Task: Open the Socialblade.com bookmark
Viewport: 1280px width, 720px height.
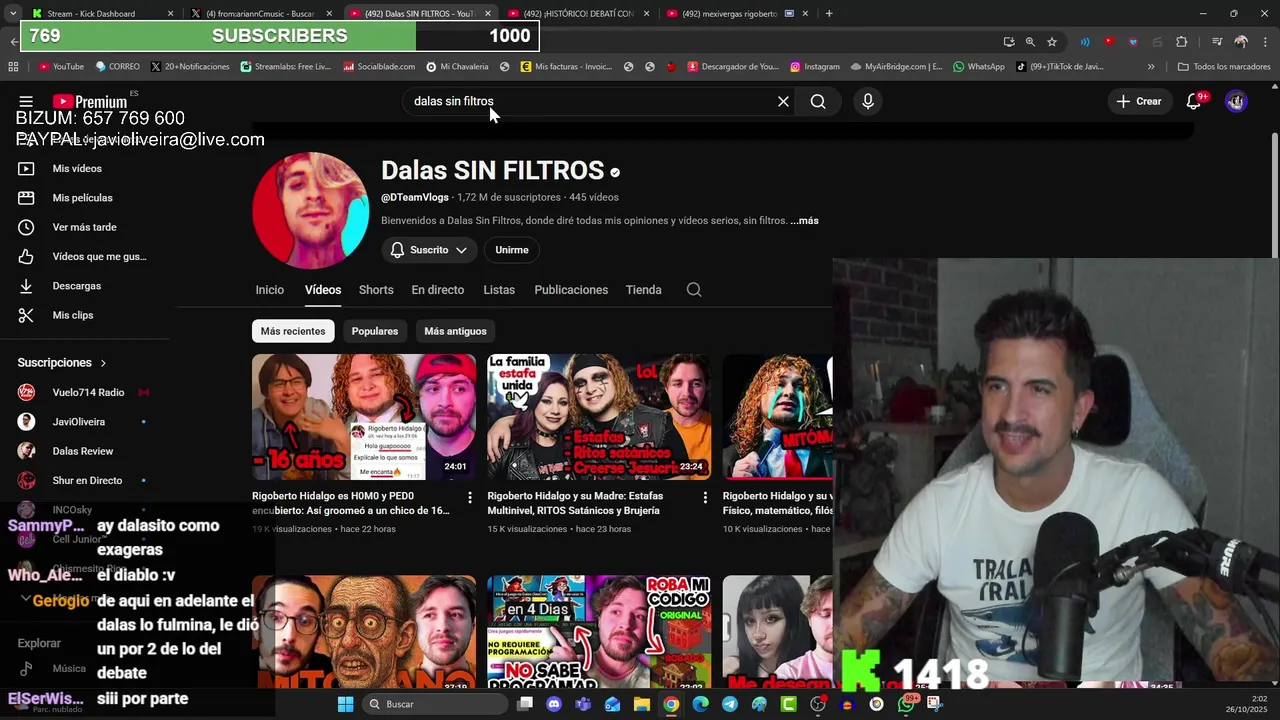Action: click(379, 67)
